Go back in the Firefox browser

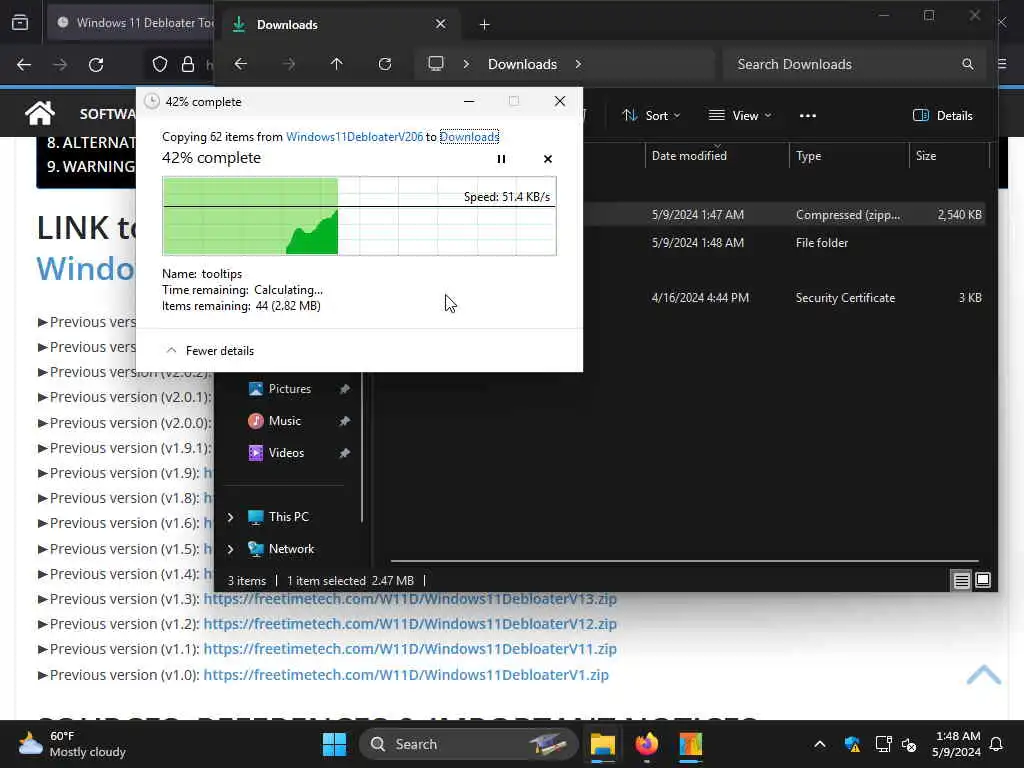[24, 65]
